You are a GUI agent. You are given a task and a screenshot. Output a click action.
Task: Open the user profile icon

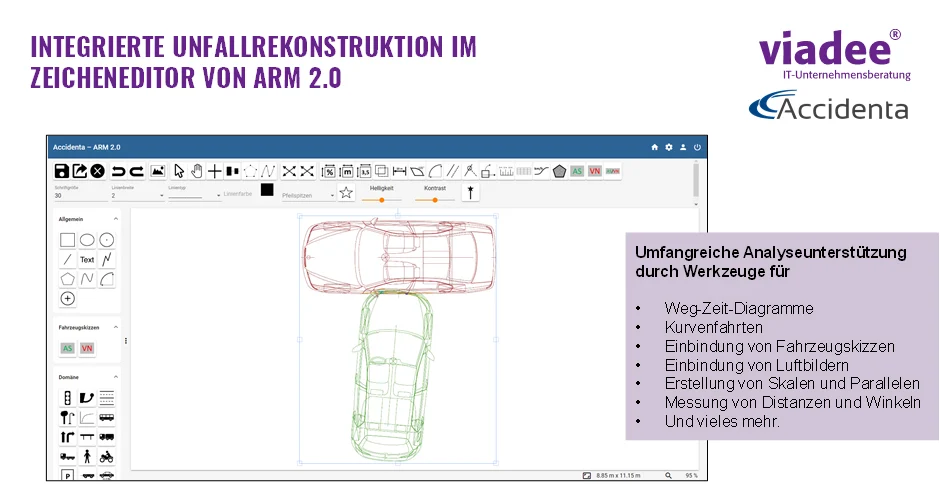683,147
